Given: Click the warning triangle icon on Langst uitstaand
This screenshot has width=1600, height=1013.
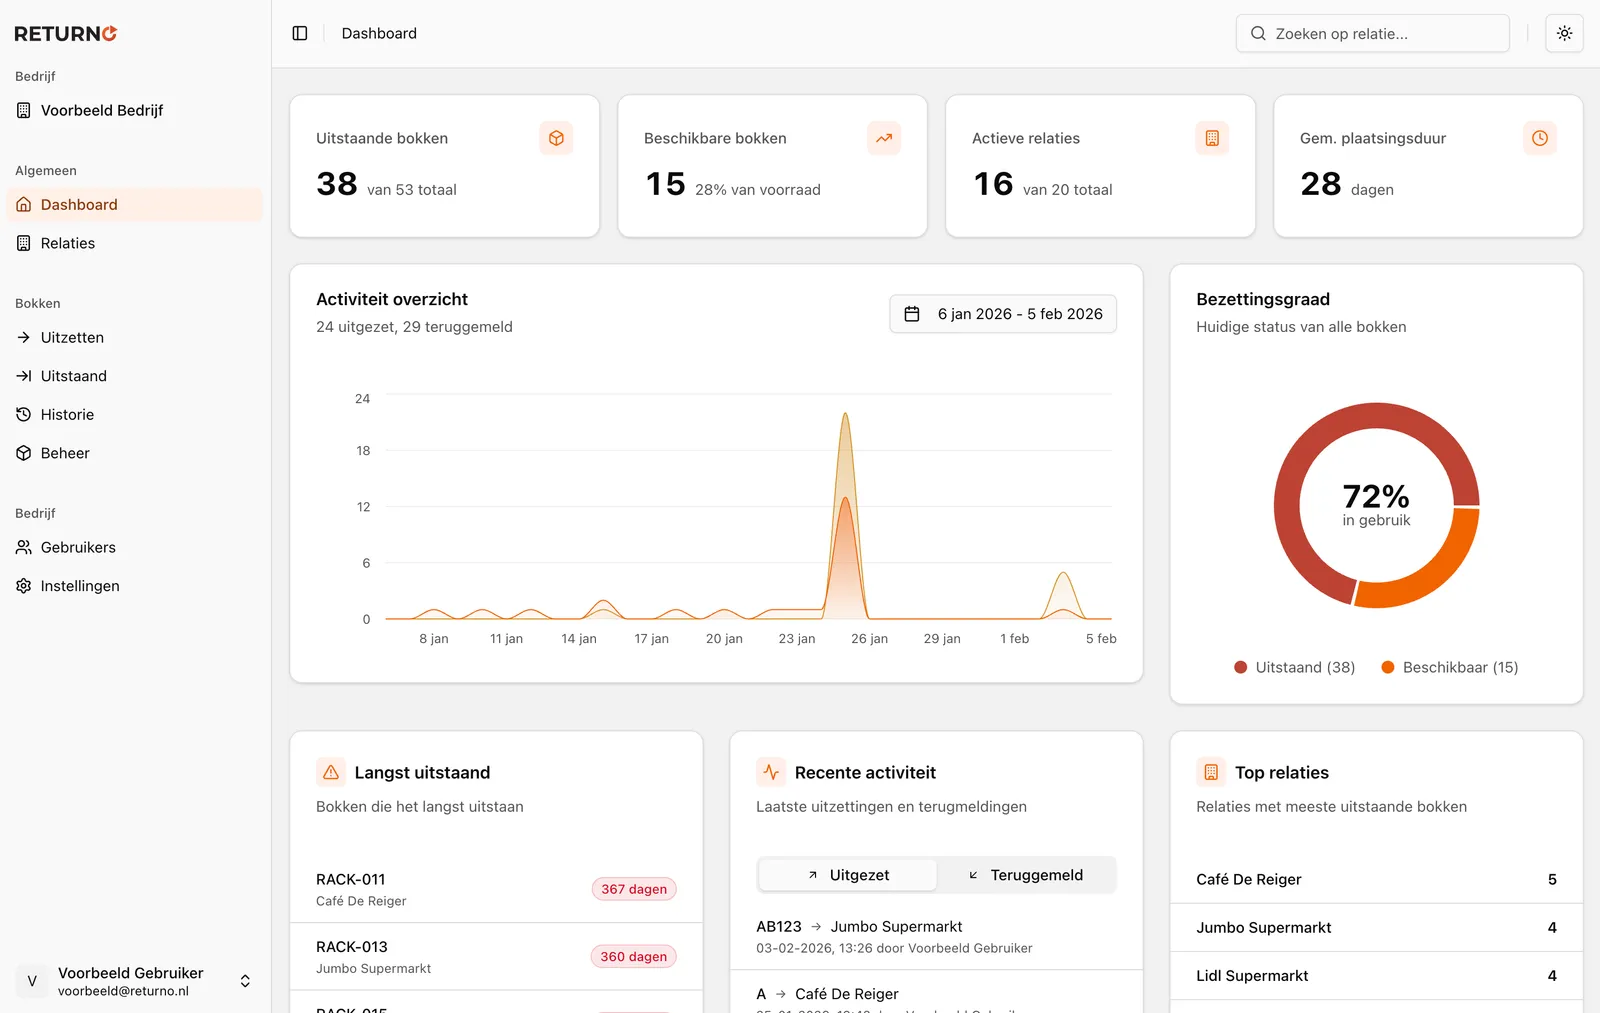Looking at the screenshot, I should coord(330,772).
